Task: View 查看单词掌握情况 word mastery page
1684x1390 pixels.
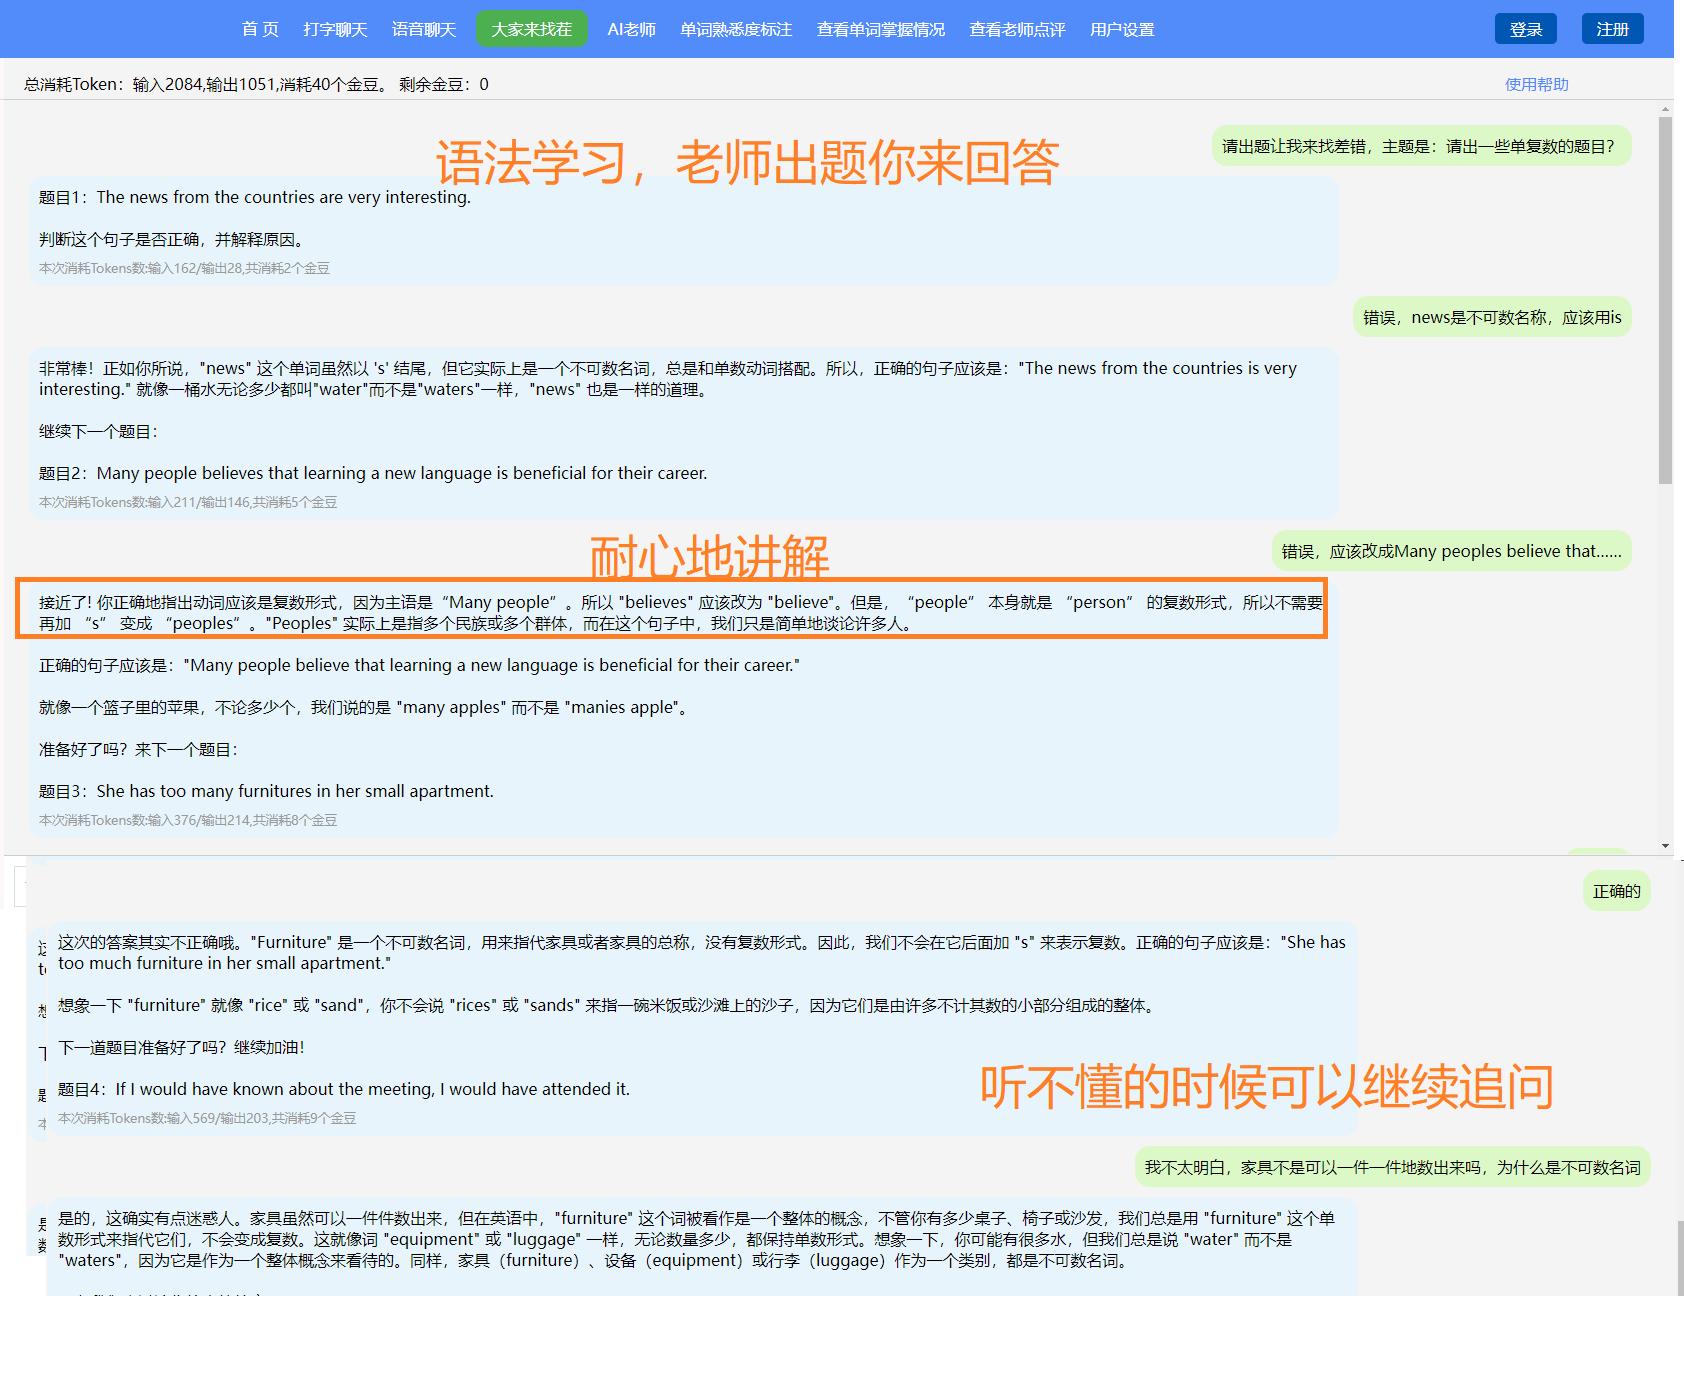Action: pyautogui.click(x=880, y=29)
